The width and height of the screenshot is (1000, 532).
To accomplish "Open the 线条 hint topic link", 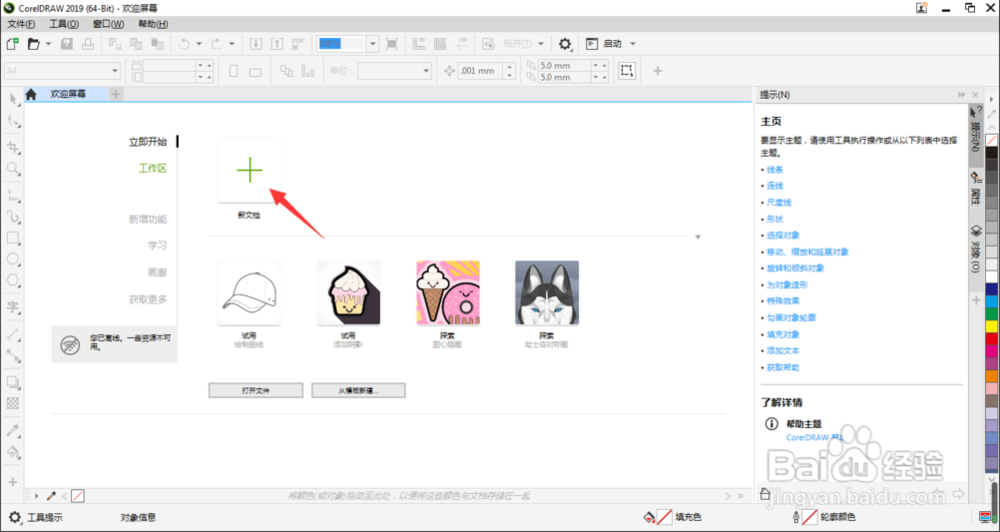I will [775, 170].
